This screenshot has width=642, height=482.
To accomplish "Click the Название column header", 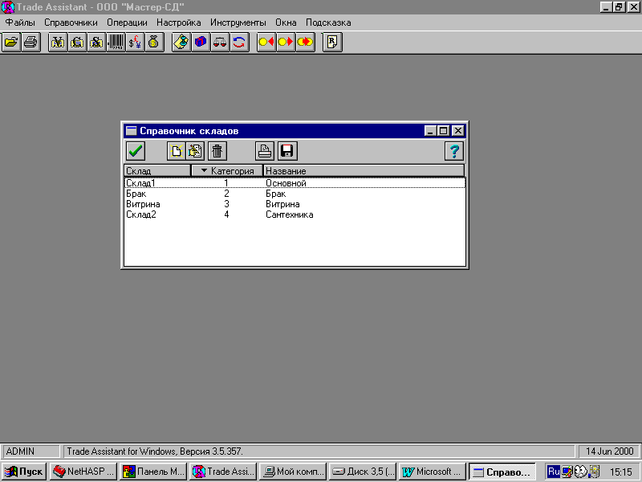I will (x=364, y=171).
